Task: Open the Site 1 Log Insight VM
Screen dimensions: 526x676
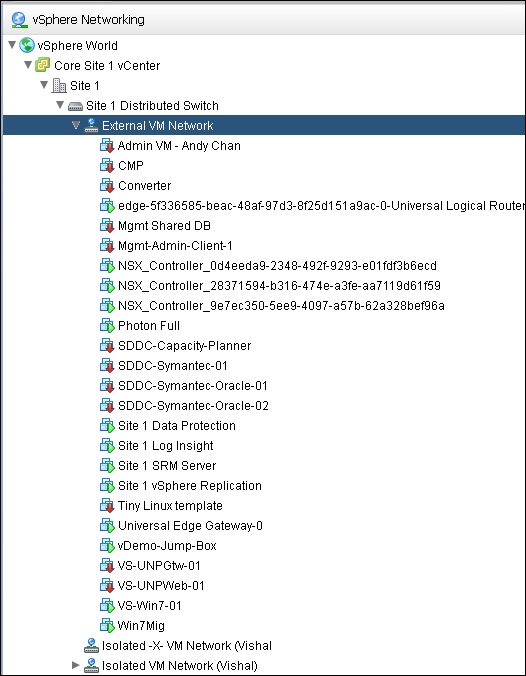Action: pyautogui.click(x=166, y=446)
